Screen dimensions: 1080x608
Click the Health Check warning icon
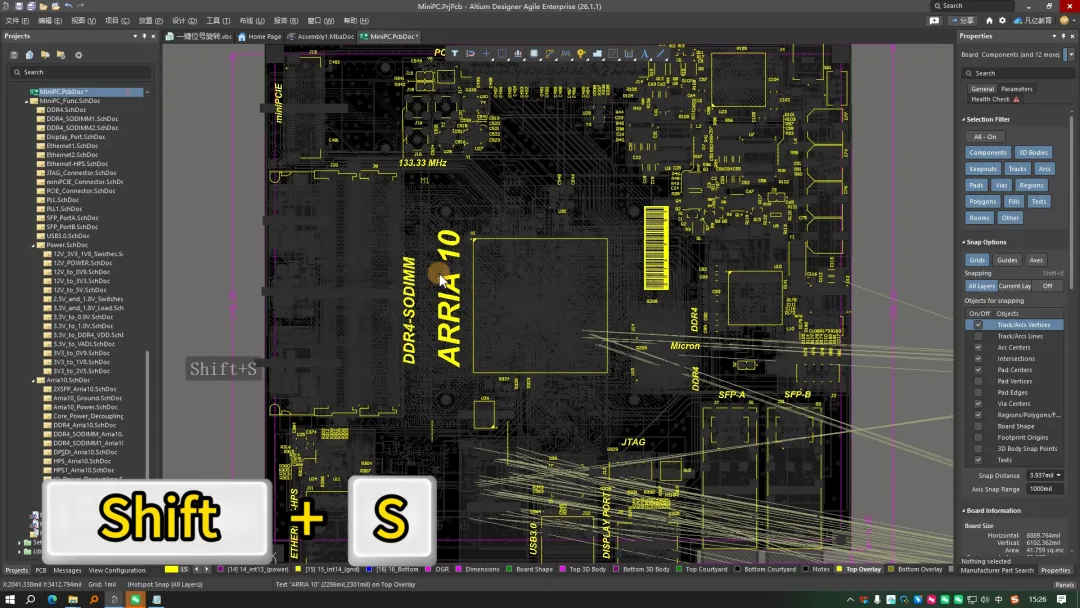click(1016, 99)
